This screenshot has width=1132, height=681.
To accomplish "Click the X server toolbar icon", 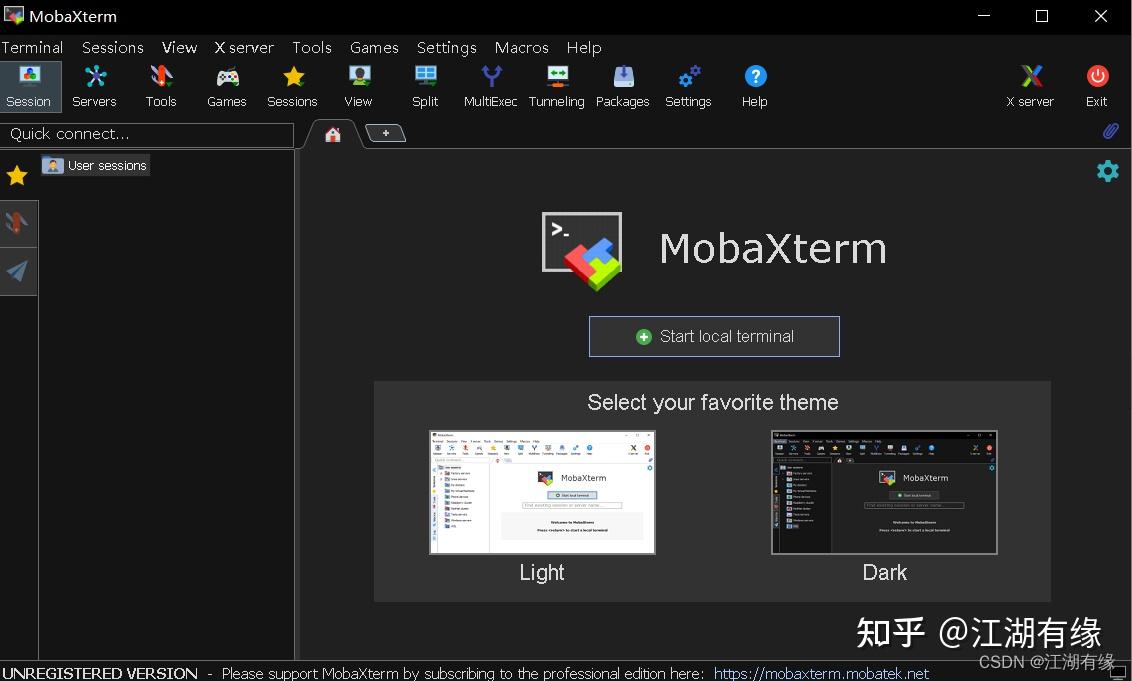I will [1030, 86].
